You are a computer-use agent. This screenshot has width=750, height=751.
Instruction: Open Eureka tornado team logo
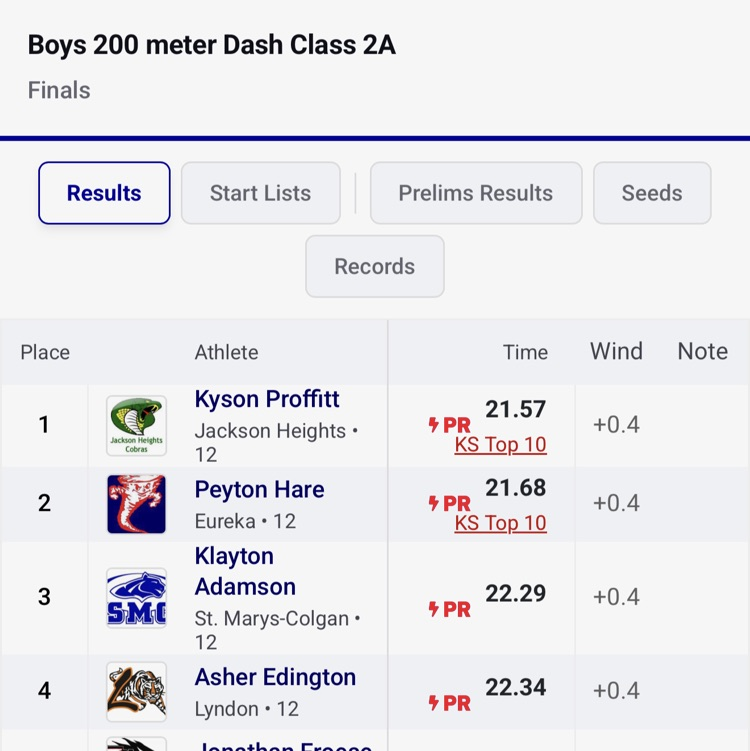pos(136,504)
